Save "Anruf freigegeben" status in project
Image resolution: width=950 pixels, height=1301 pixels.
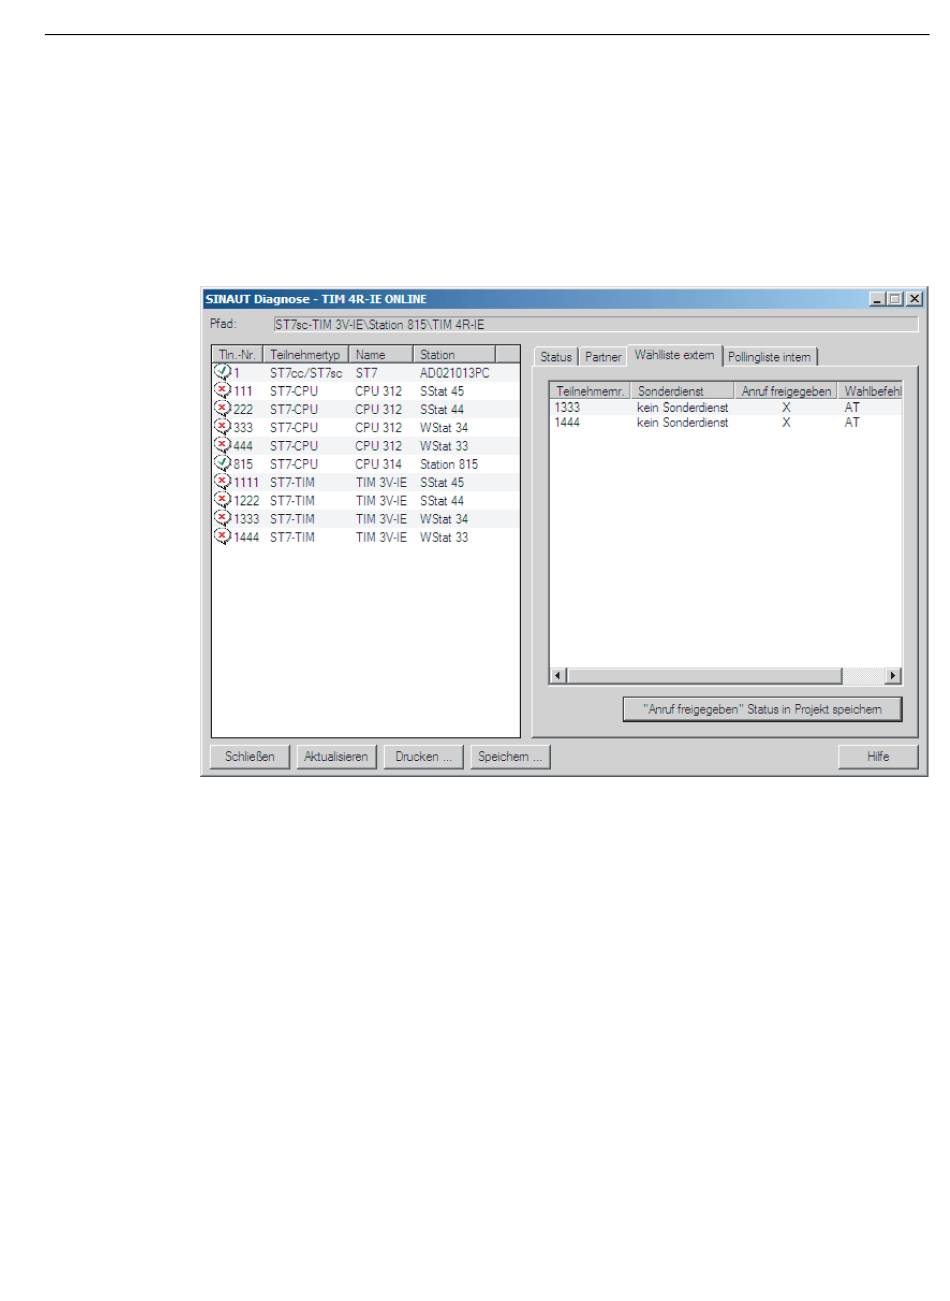762,709
